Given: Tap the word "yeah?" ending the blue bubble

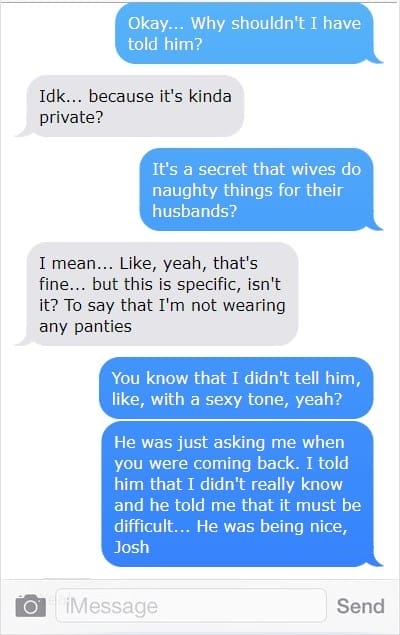Looking at the screenshot, I should [x=319, y=400].
